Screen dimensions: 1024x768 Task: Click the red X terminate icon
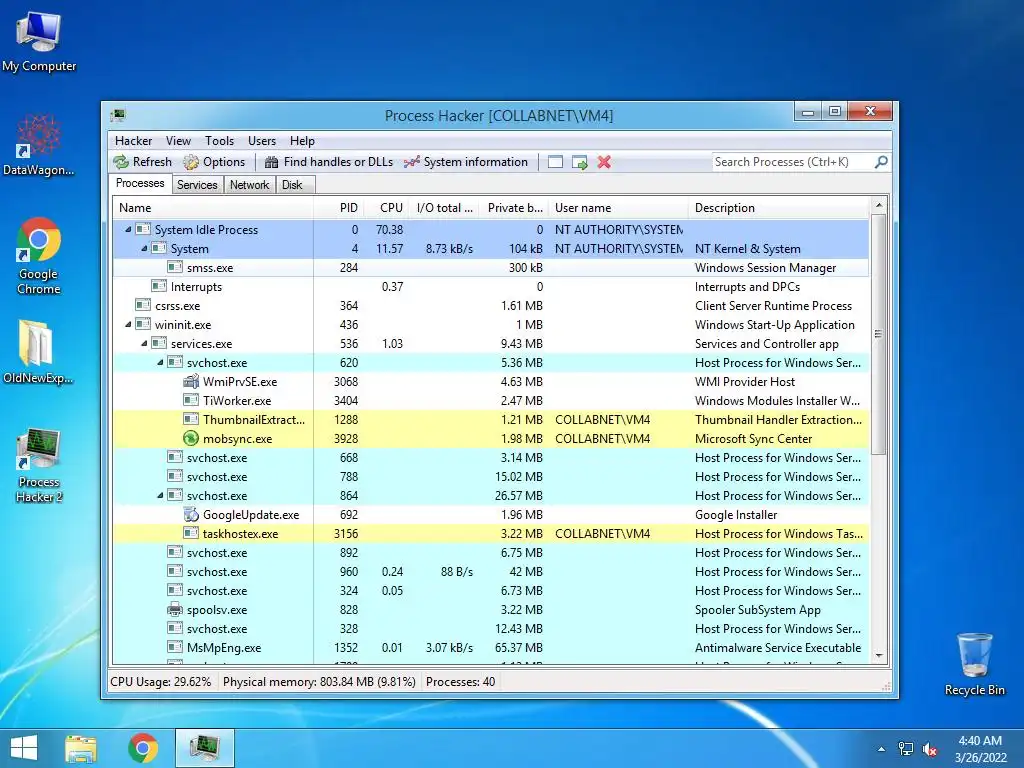[x=604, y=162]
